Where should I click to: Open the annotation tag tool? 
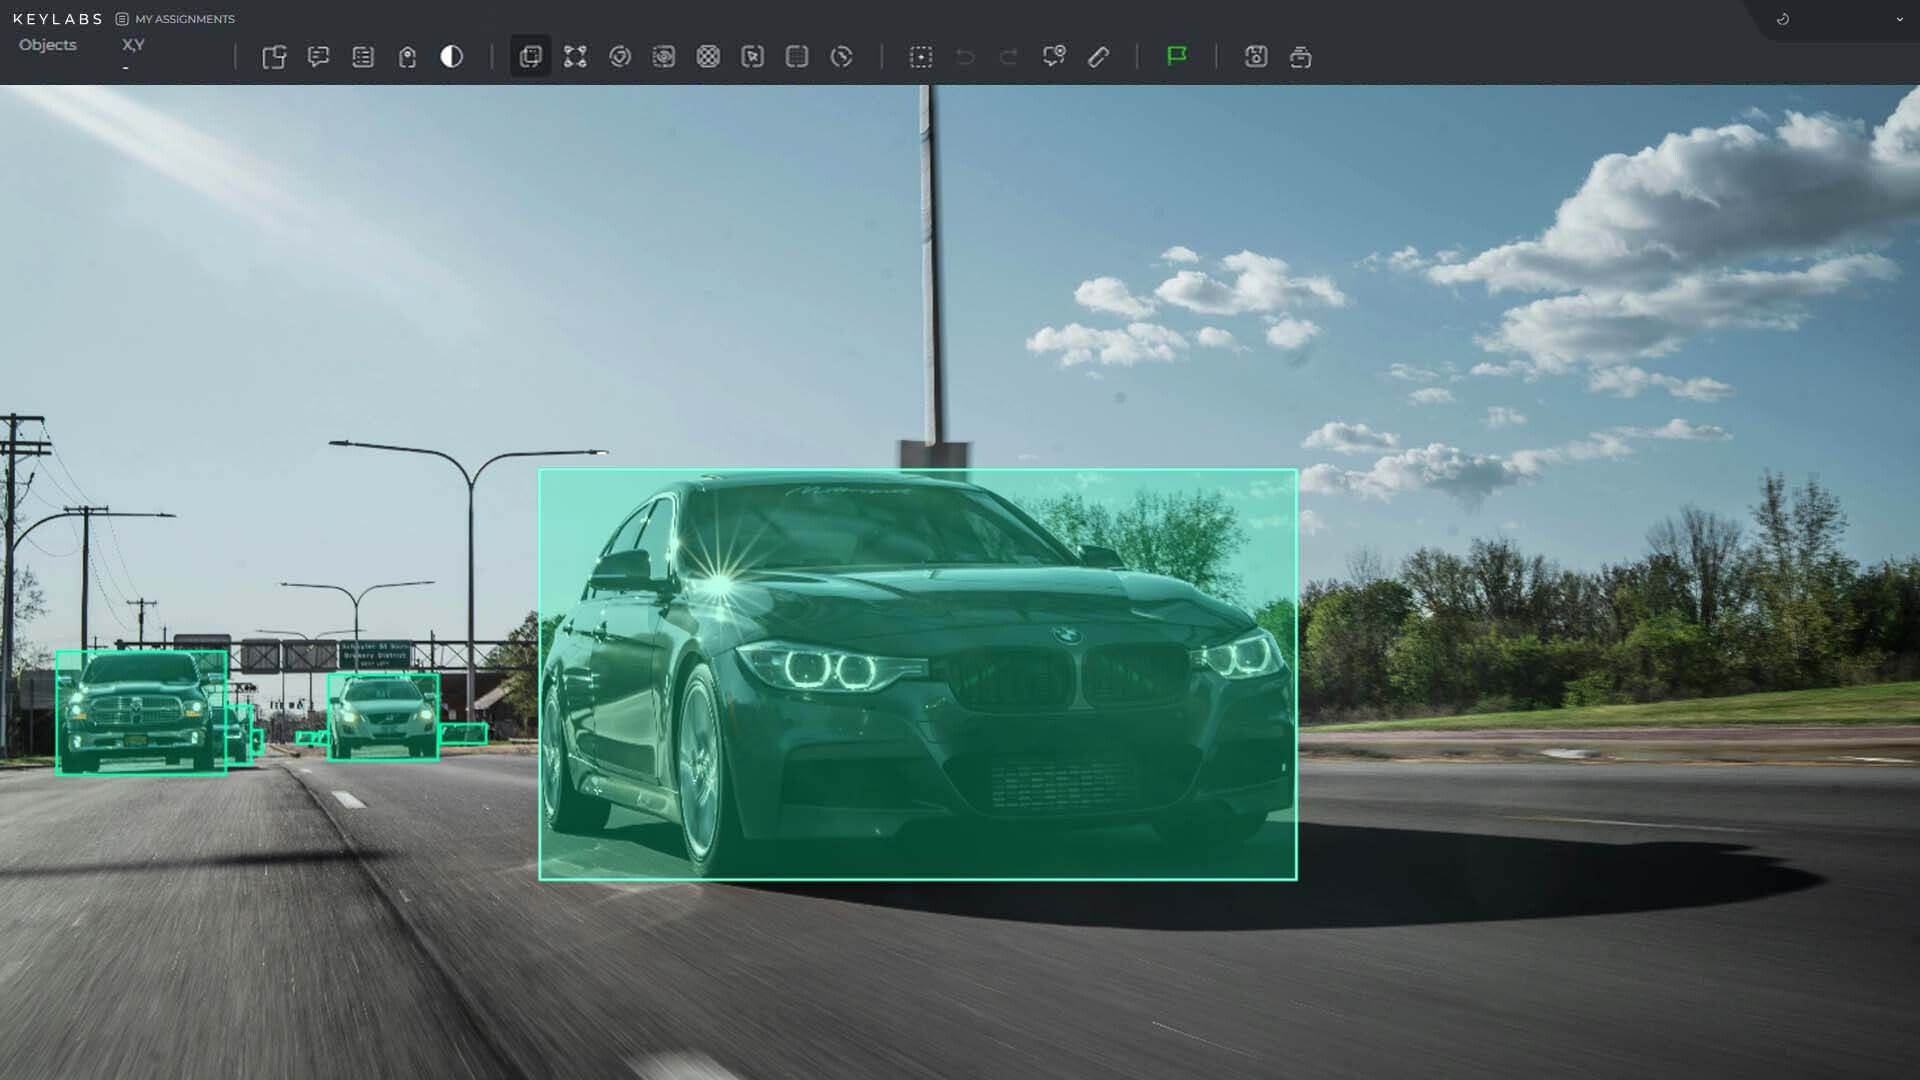coord(407,57)
